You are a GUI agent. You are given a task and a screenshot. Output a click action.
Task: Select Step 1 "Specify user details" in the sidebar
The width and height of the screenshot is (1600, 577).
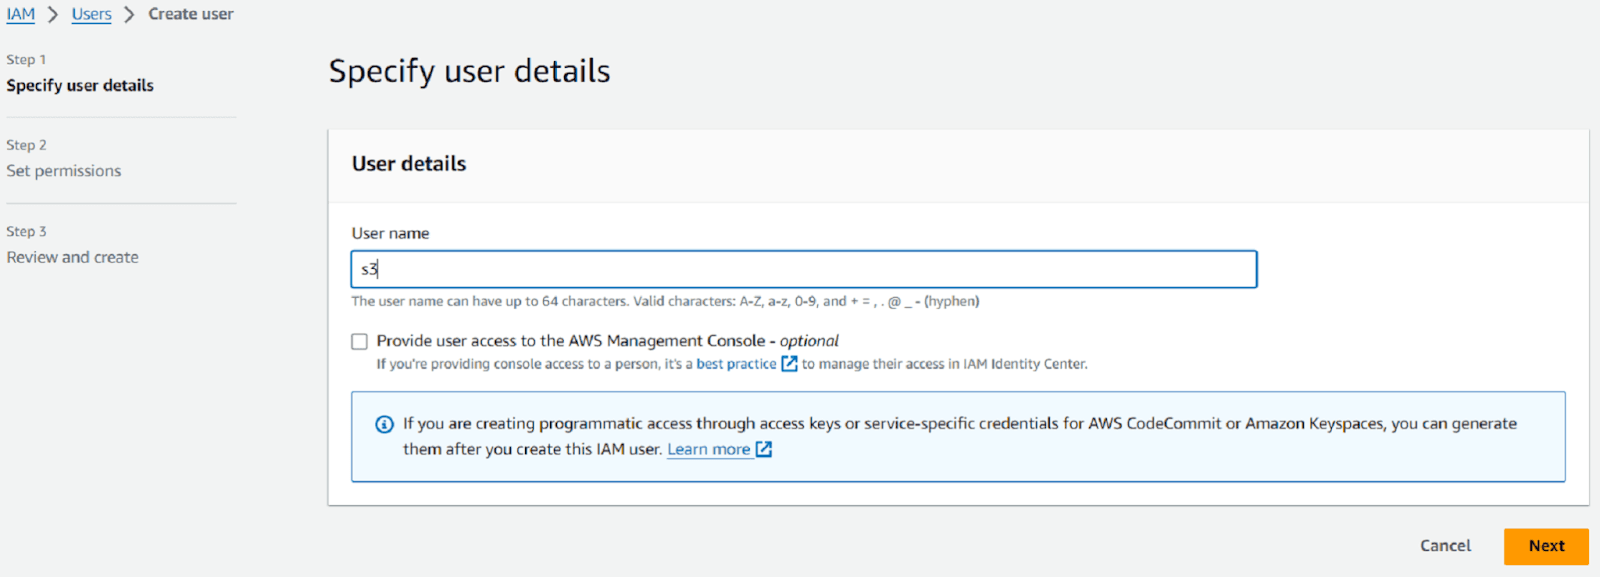[x=80, y=85]
